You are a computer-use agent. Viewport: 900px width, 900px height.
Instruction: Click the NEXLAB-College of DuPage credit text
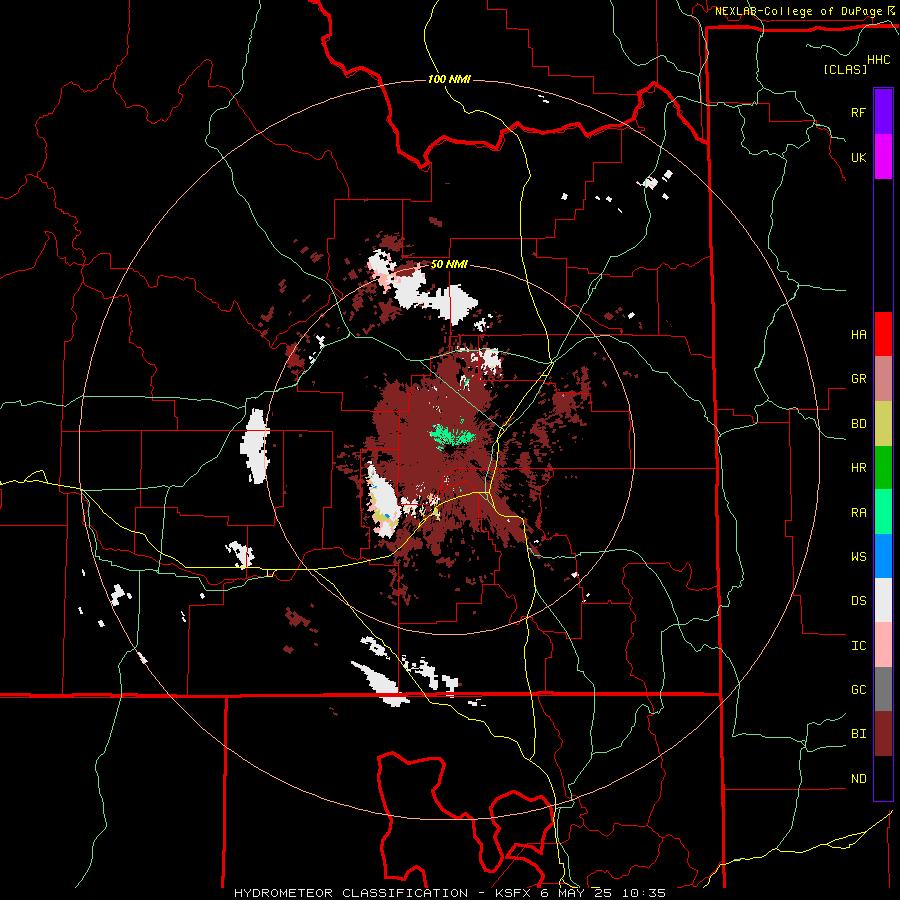pos(798,11)
